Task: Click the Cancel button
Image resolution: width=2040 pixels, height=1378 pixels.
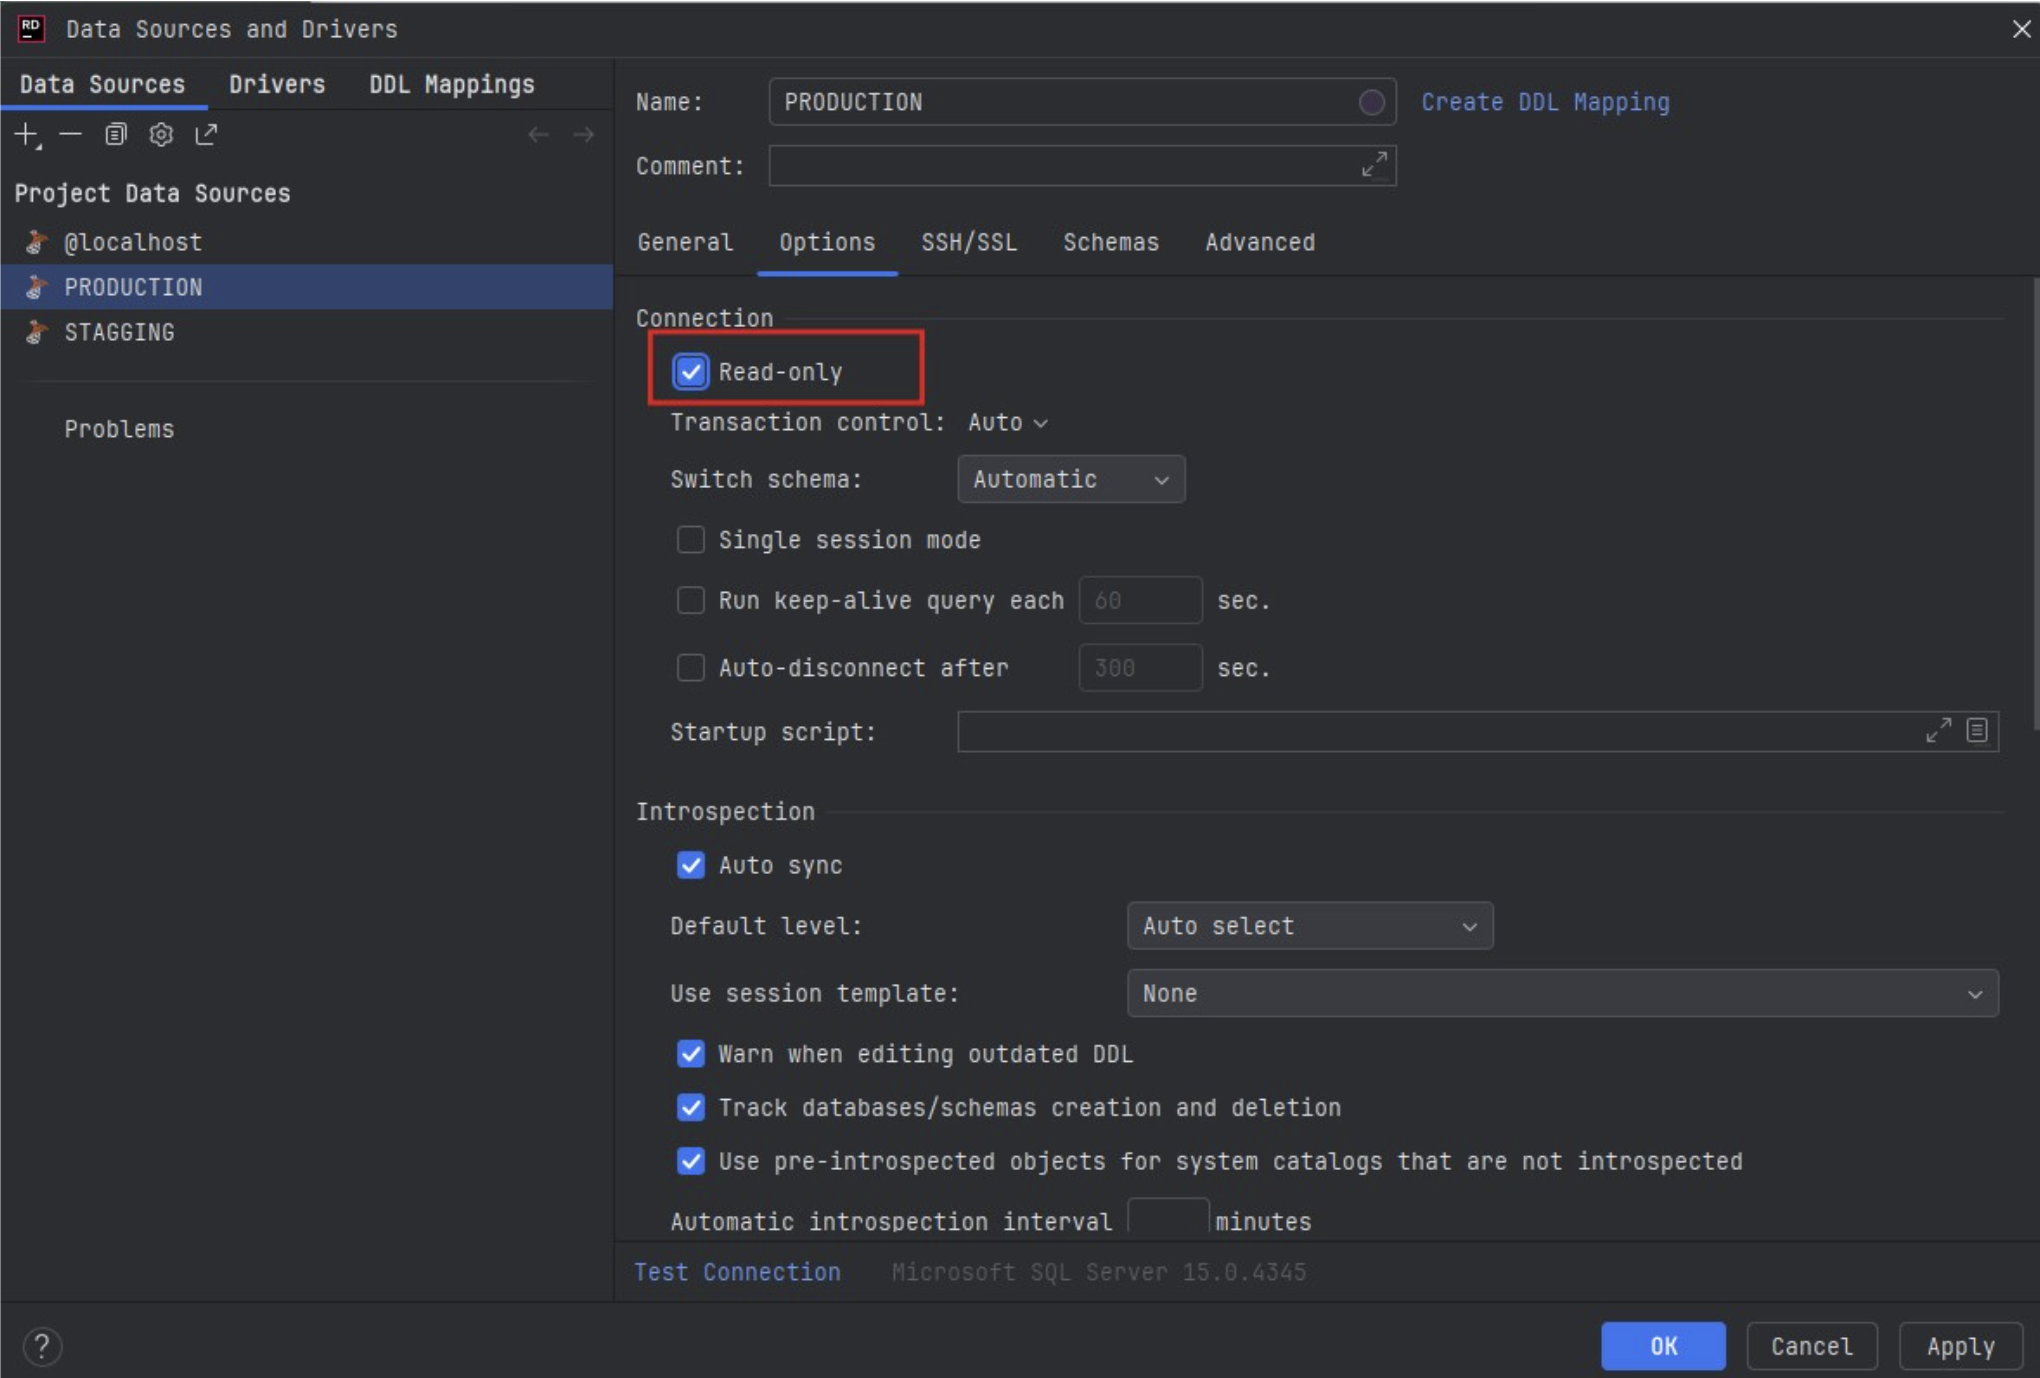Action: [1812, 1346]
